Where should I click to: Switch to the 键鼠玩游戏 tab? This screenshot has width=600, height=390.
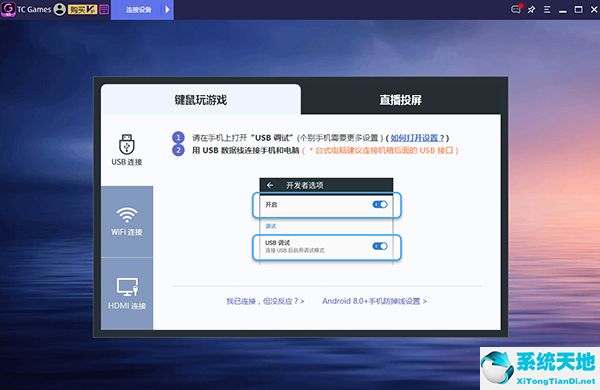pyautogui.click(x=201, y=100)
